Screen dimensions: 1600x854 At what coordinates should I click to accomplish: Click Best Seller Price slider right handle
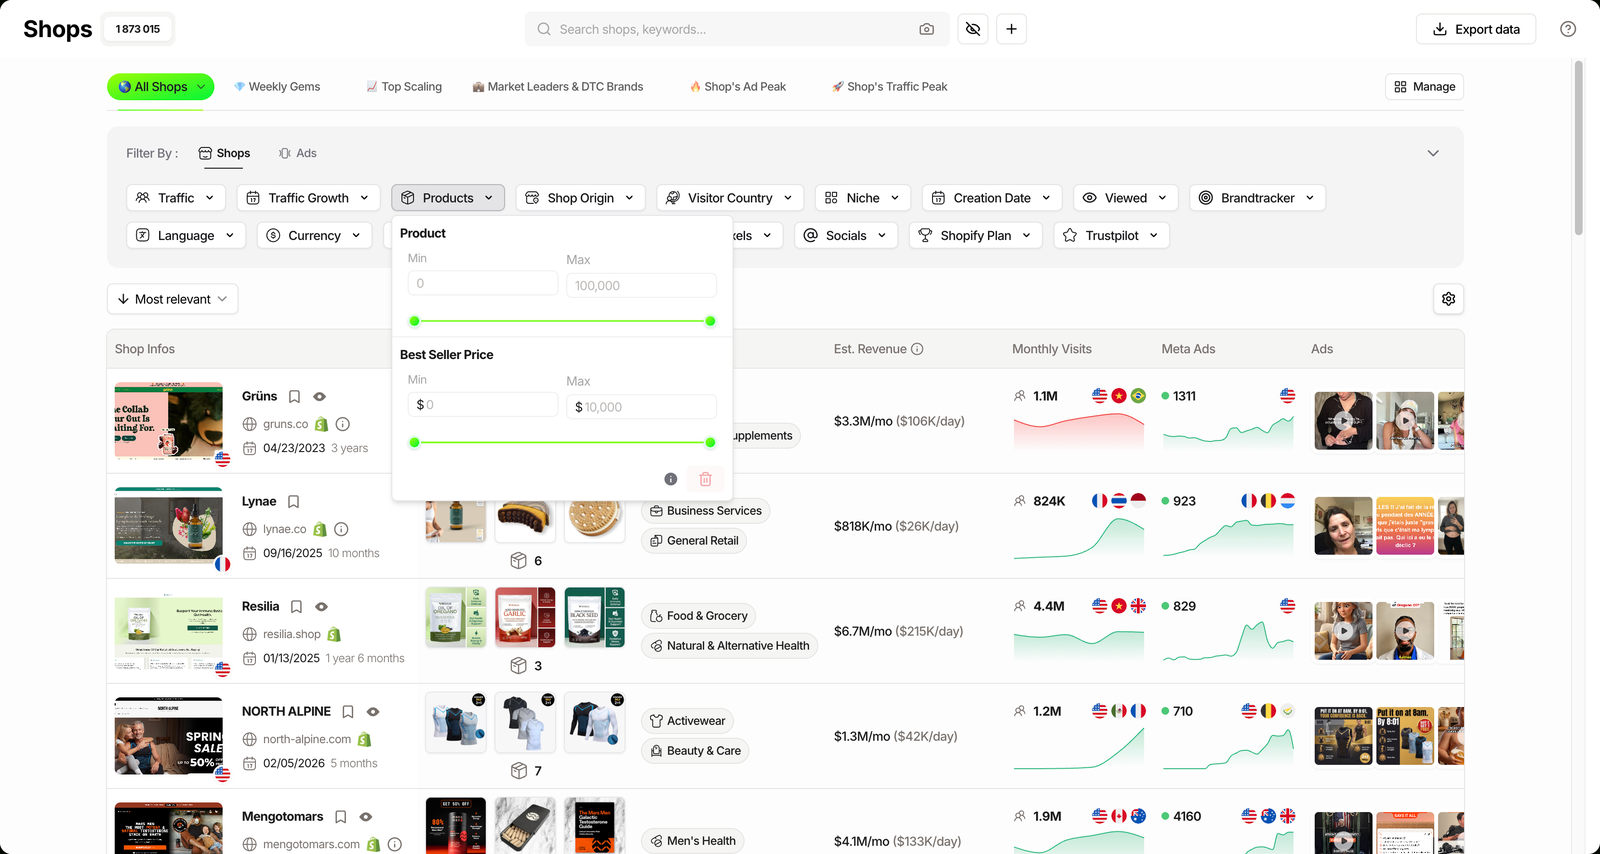point(710,442)
